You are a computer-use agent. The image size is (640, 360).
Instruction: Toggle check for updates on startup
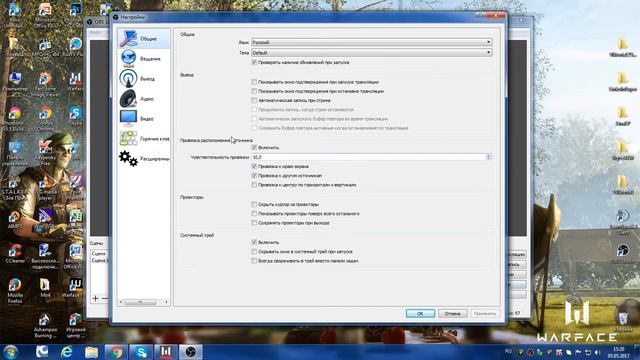pyautogui.click(x=254, y=62)
